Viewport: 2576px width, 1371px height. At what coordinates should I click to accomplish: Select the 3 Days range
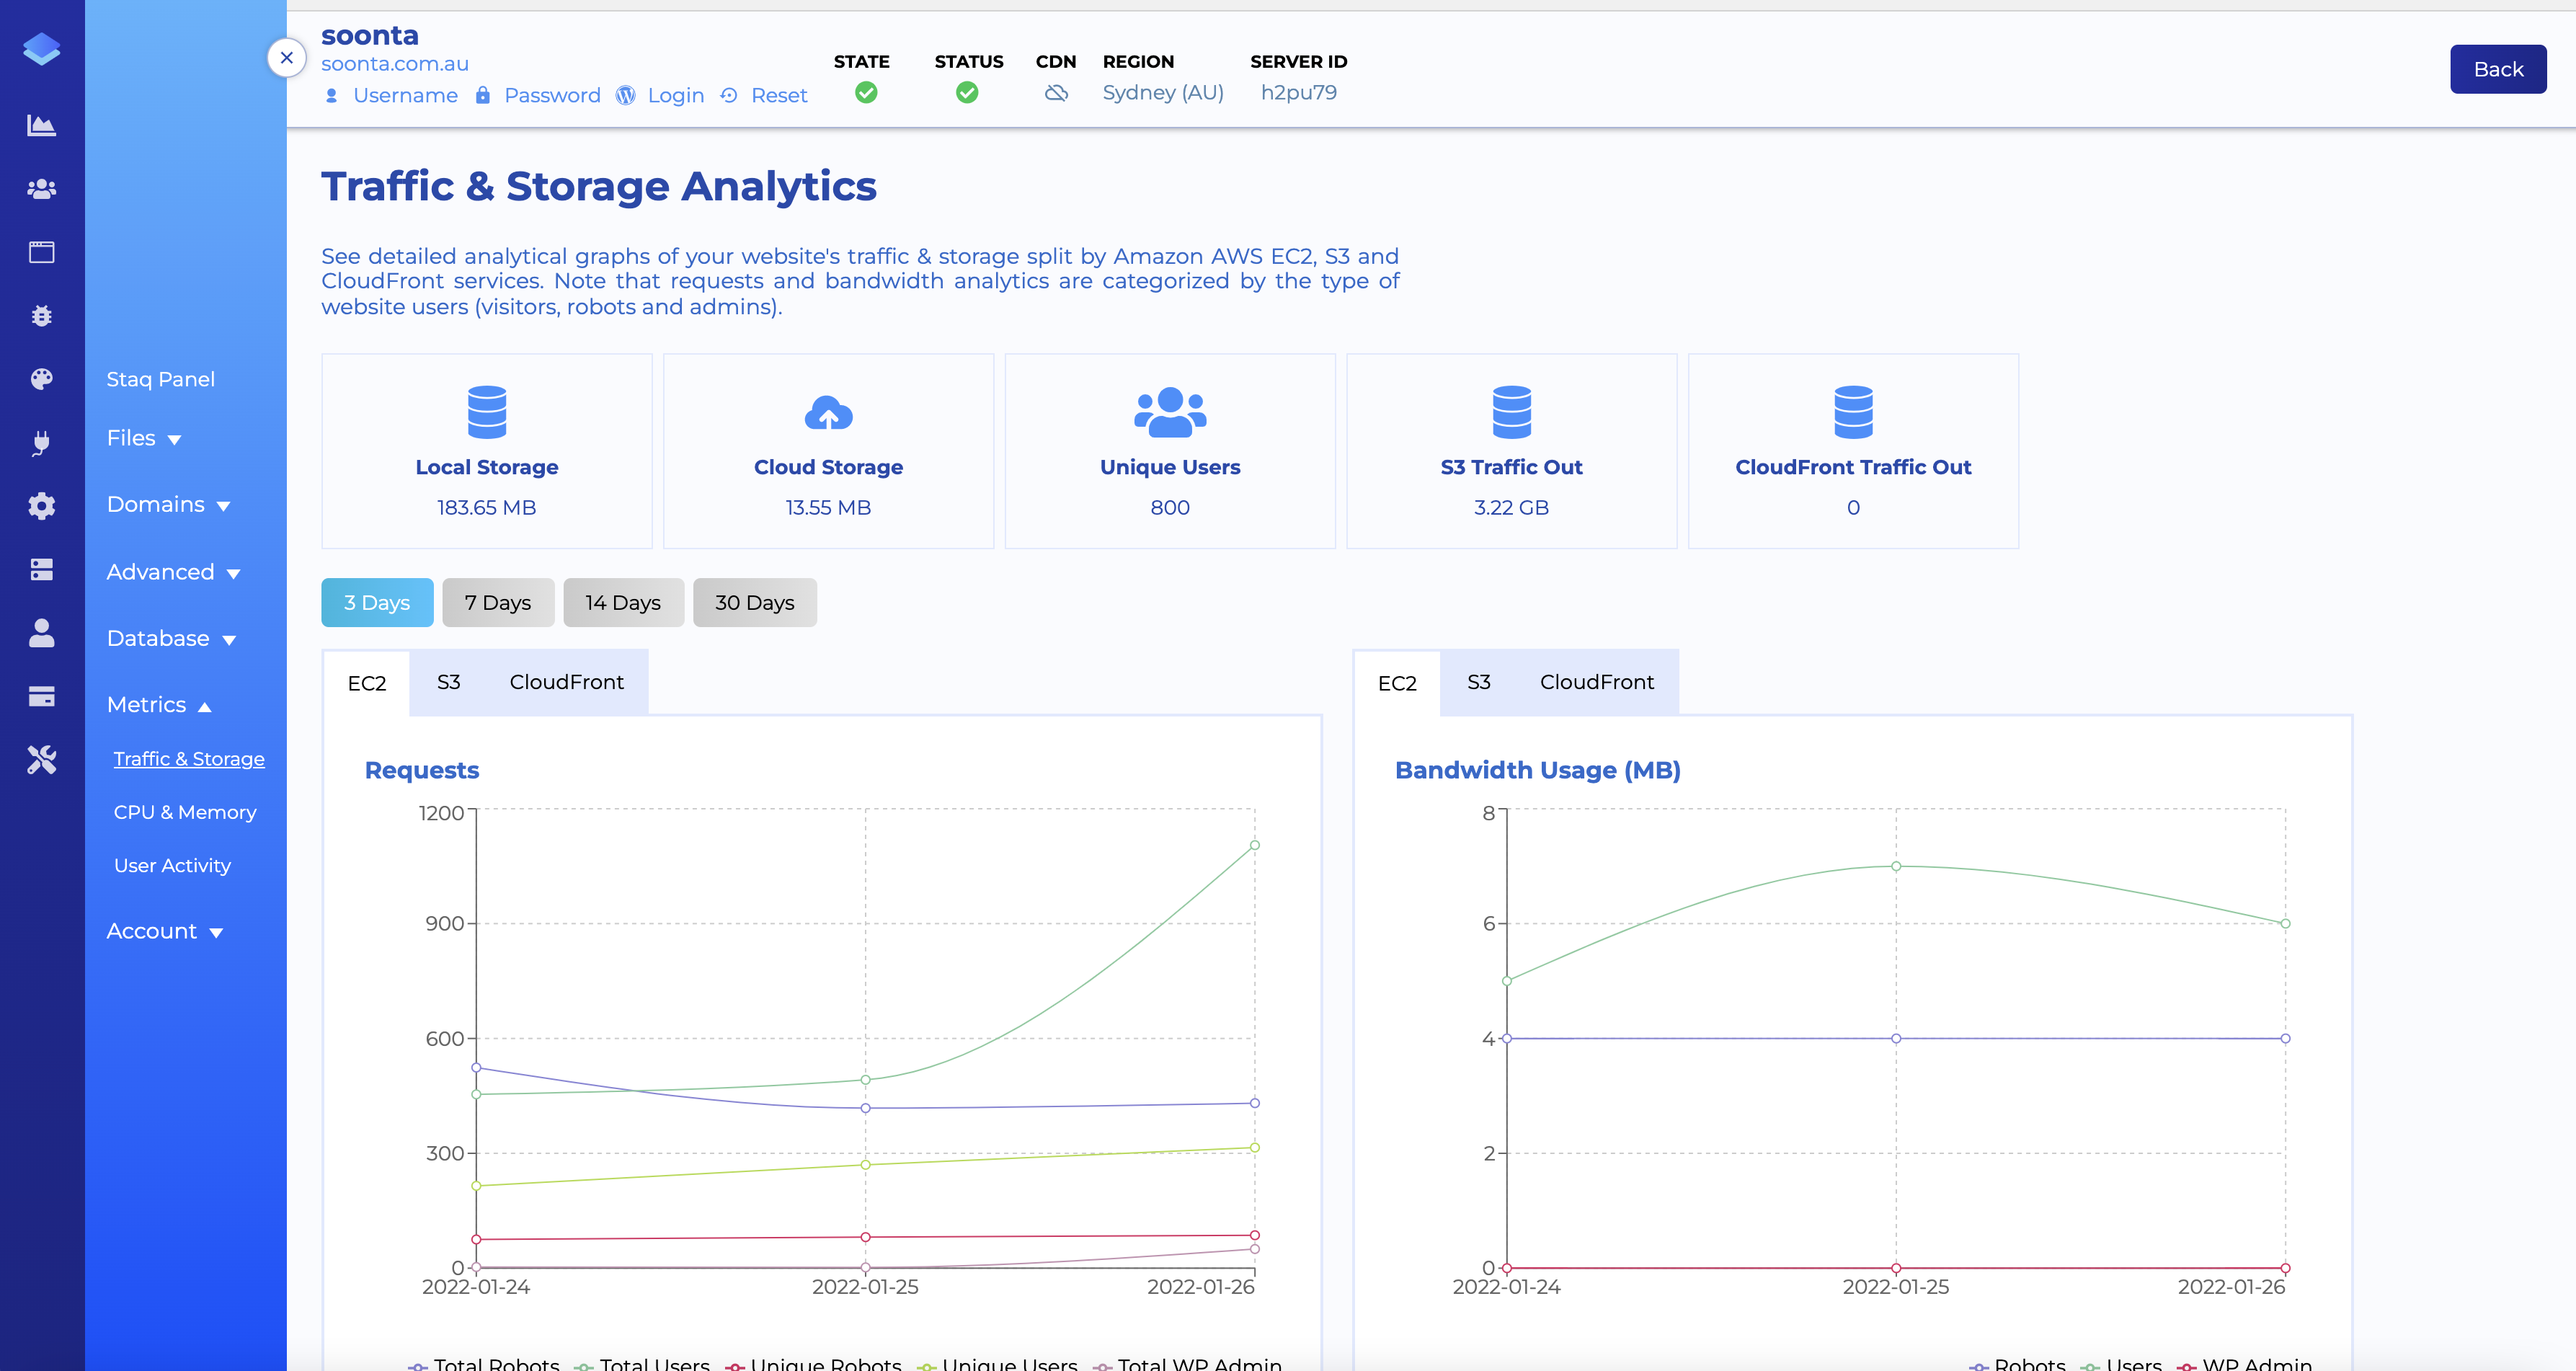(377, 602)
